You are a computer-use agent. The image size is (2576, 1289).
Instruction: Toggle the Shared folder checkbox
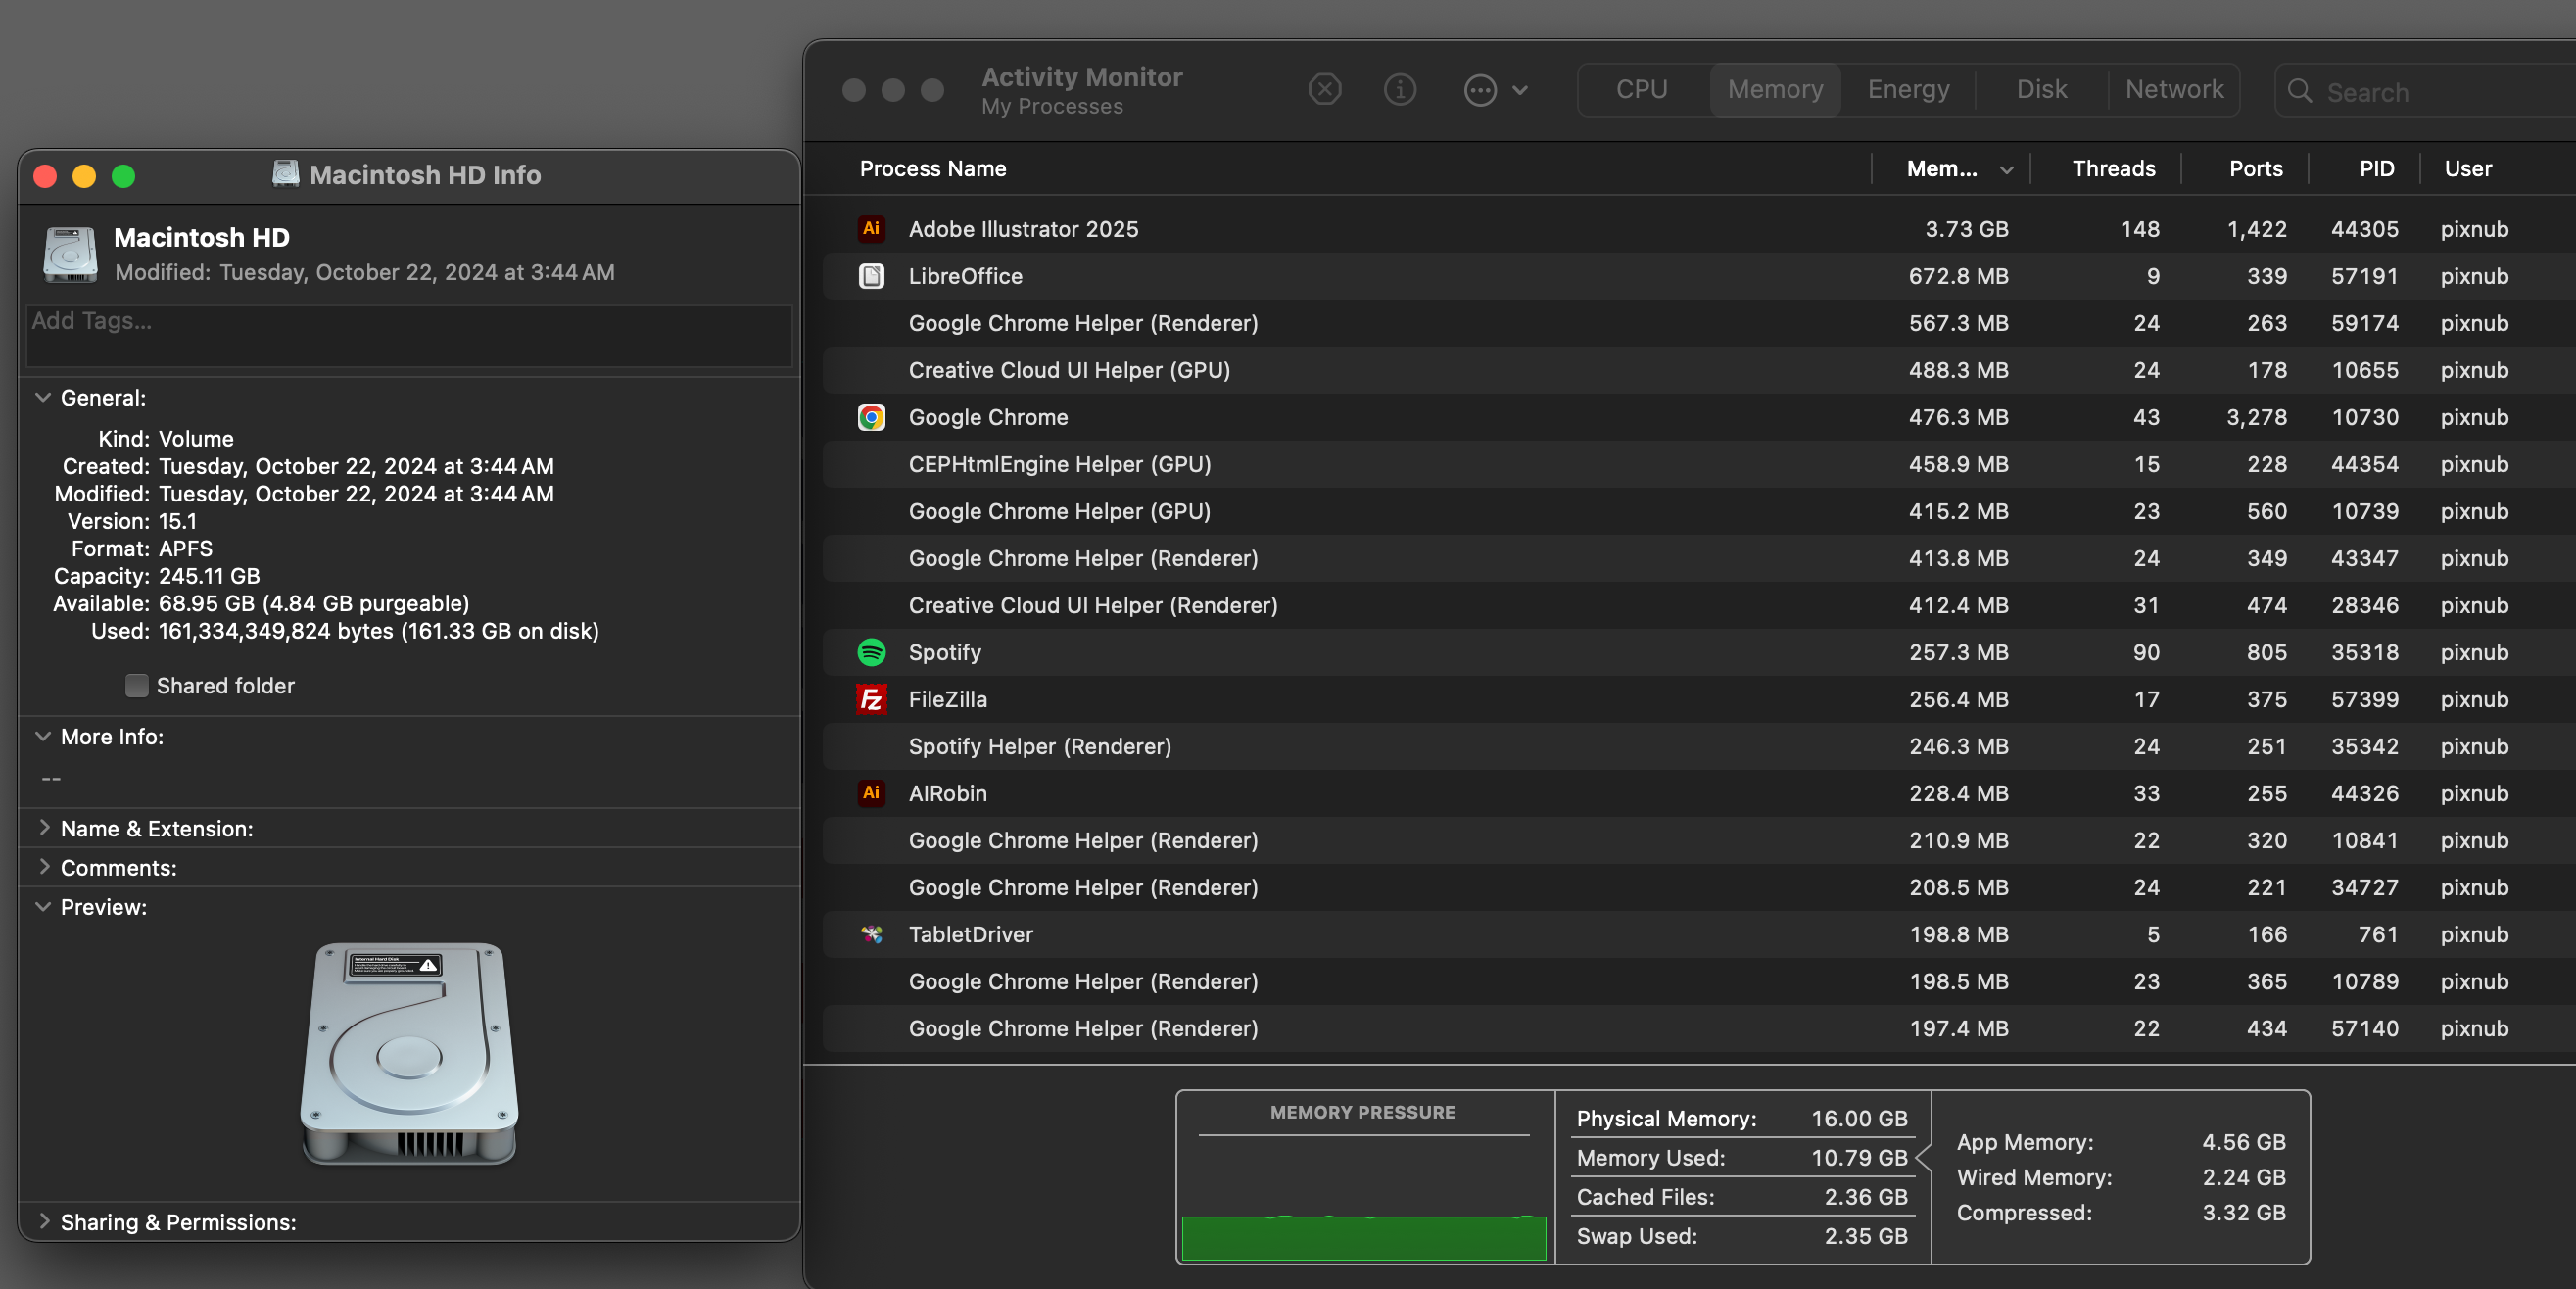[137, 685]
